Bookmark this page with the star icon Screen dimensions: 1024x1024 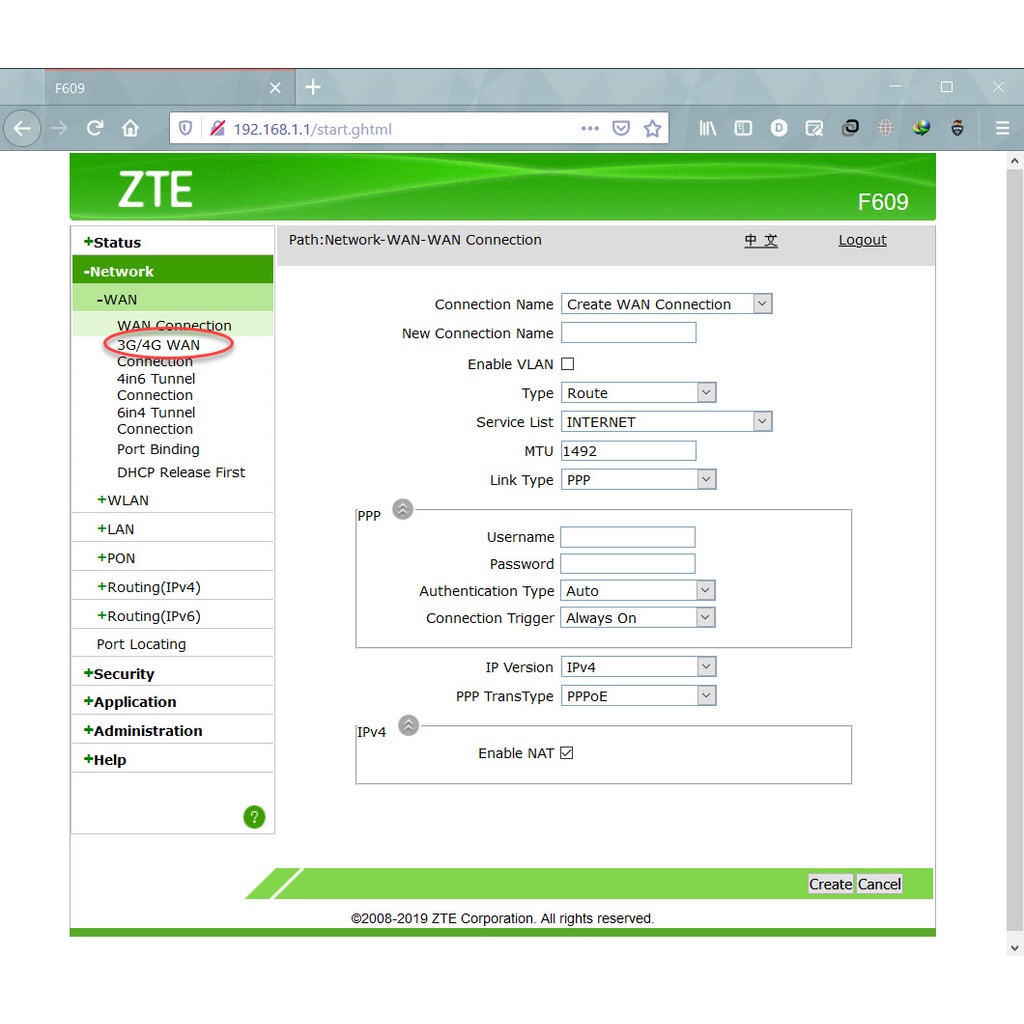click(652, 128)
